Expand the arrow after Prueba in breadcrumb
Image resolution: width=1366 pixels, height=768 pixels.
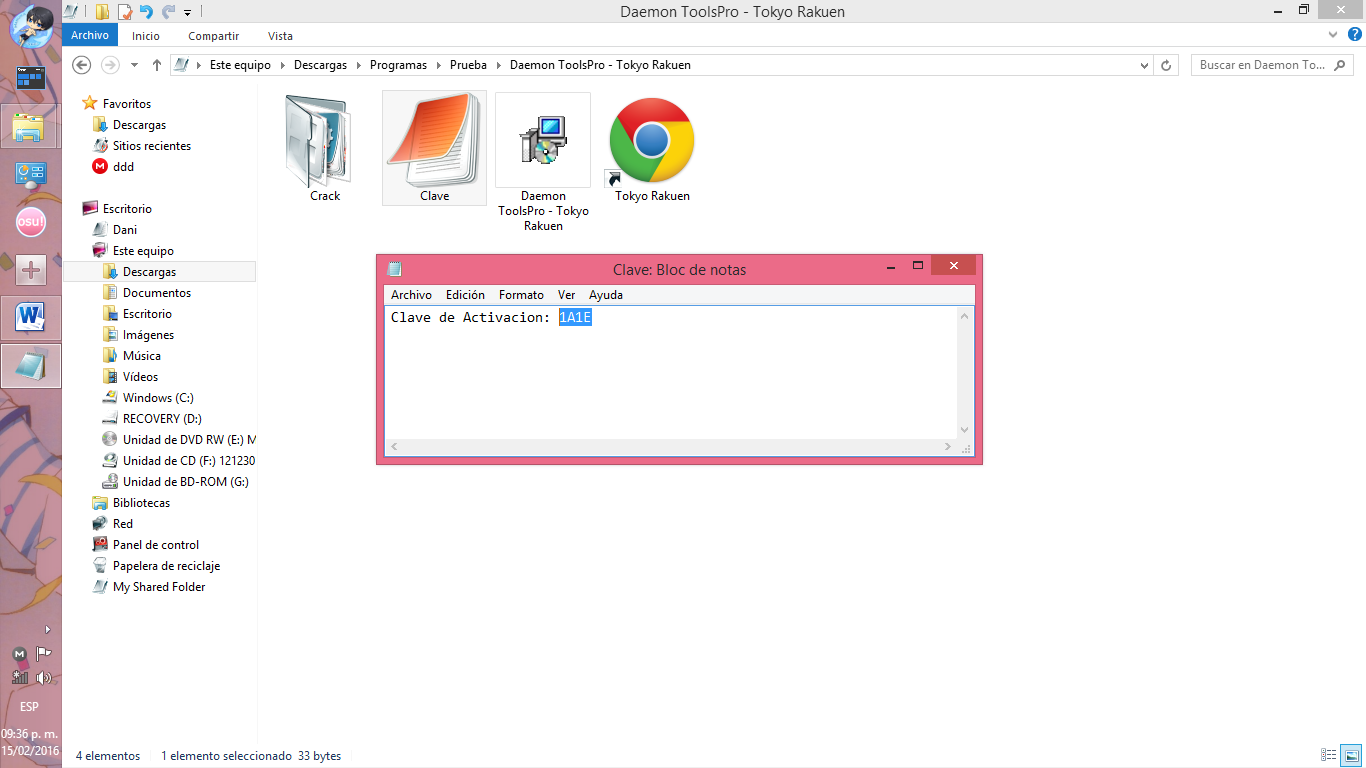[x=498, y=65]
